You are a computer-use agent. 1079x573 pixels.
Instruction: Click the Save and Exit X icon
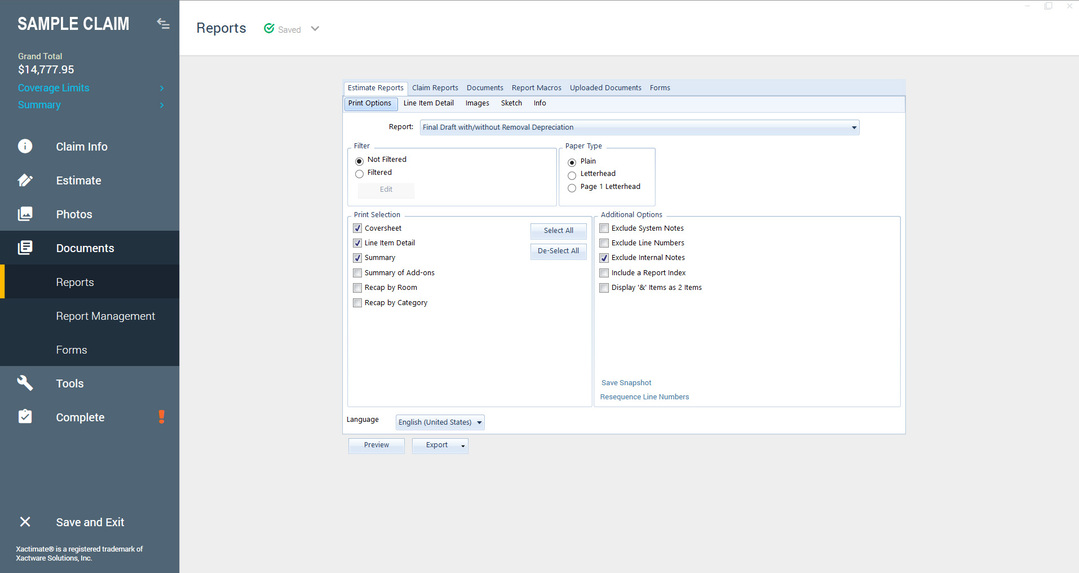click(25, 522)
